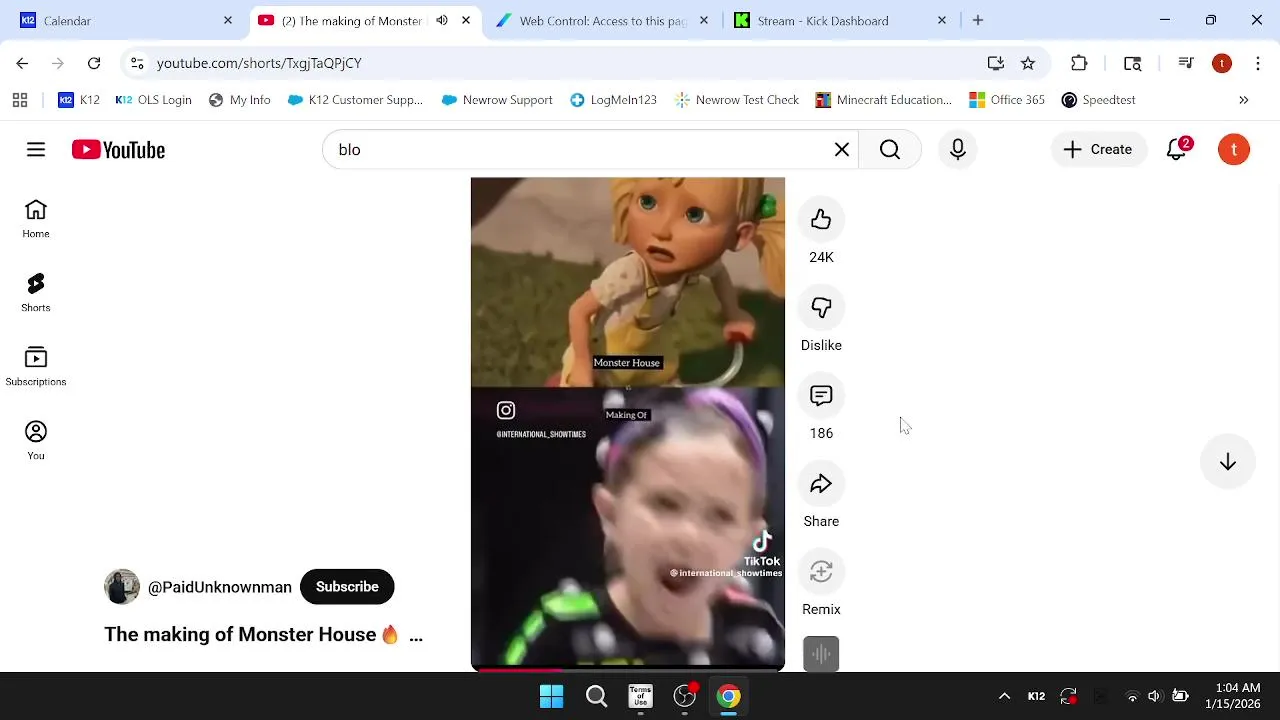View site information icon in address bar
The height and width of the screenshot is (720, 1280).
click(138, 63)
